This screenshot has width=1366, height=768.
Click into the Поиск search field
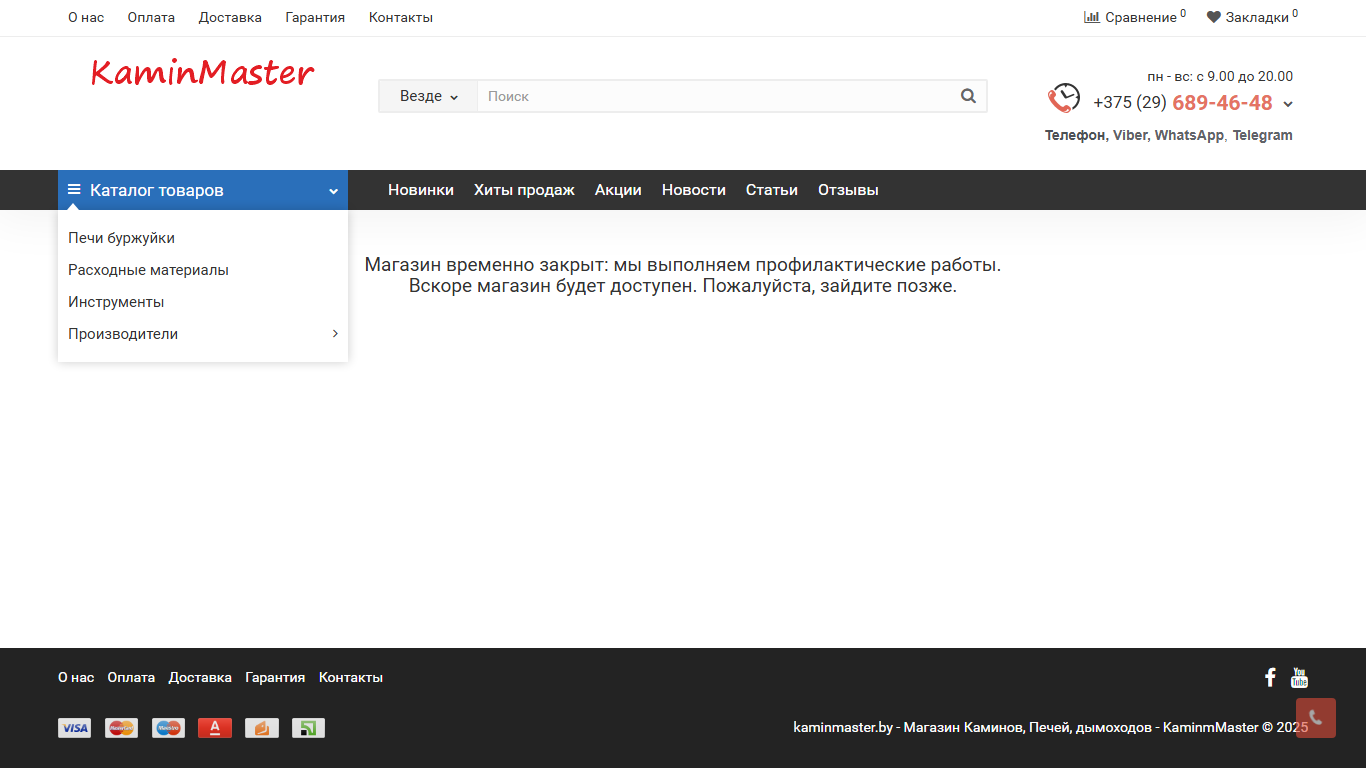tap(714, 96)
